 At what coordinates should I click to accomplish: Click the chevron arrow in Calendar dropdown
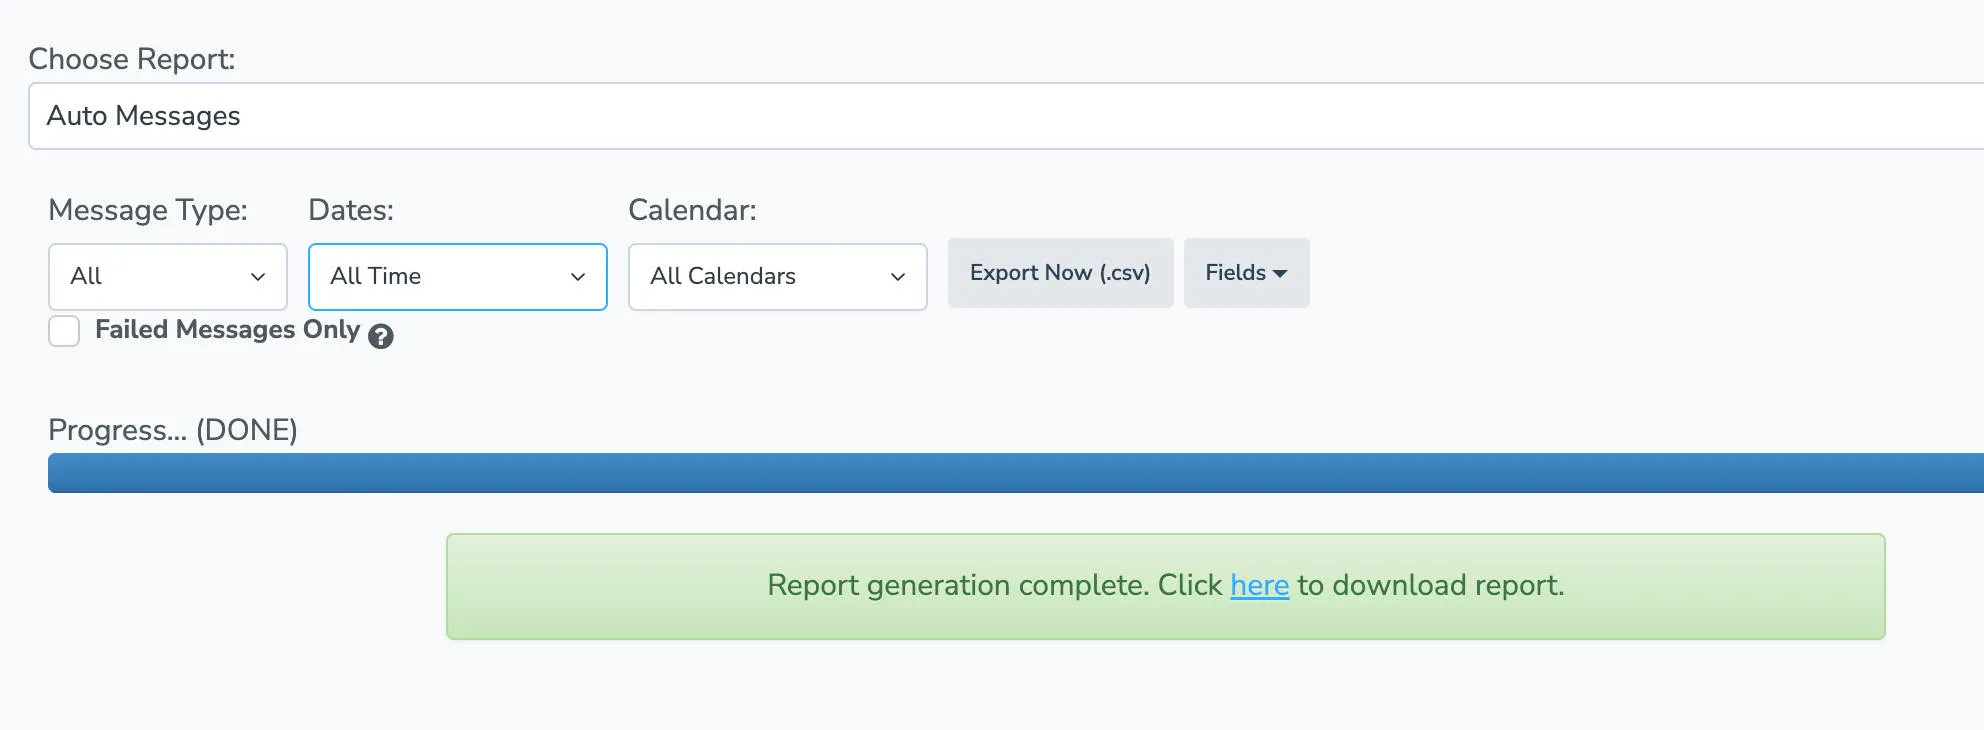[x=898, y=277]
